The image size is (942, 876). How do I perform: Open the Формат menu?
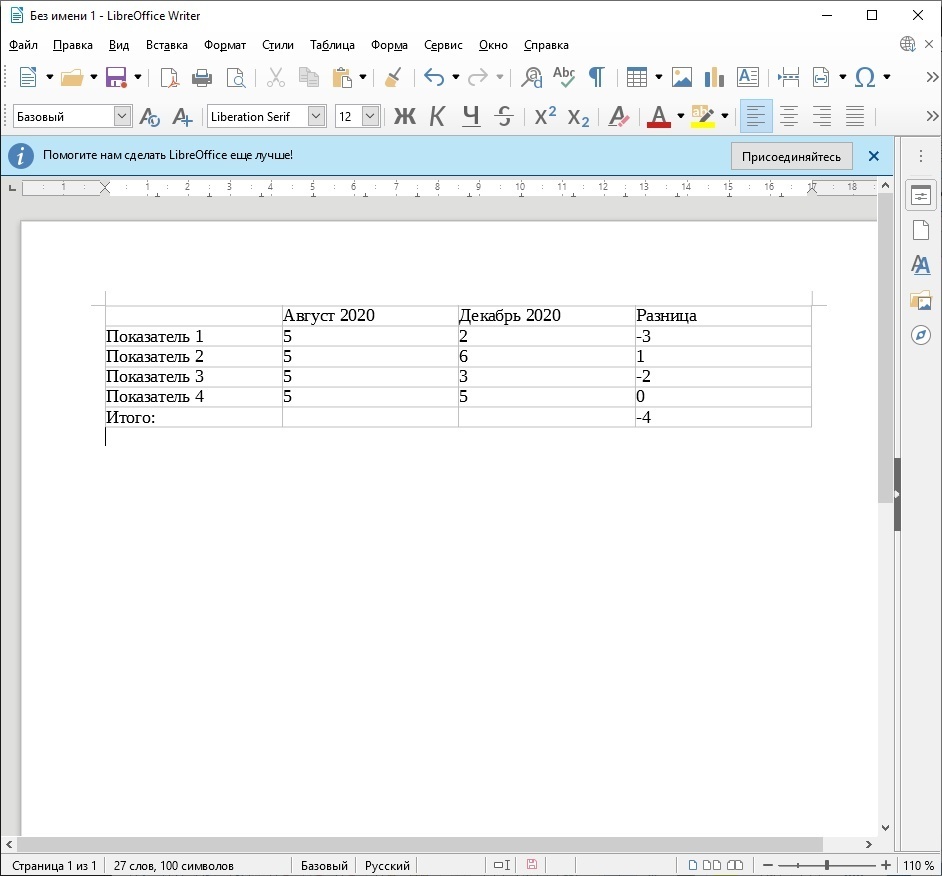(224, 45)
